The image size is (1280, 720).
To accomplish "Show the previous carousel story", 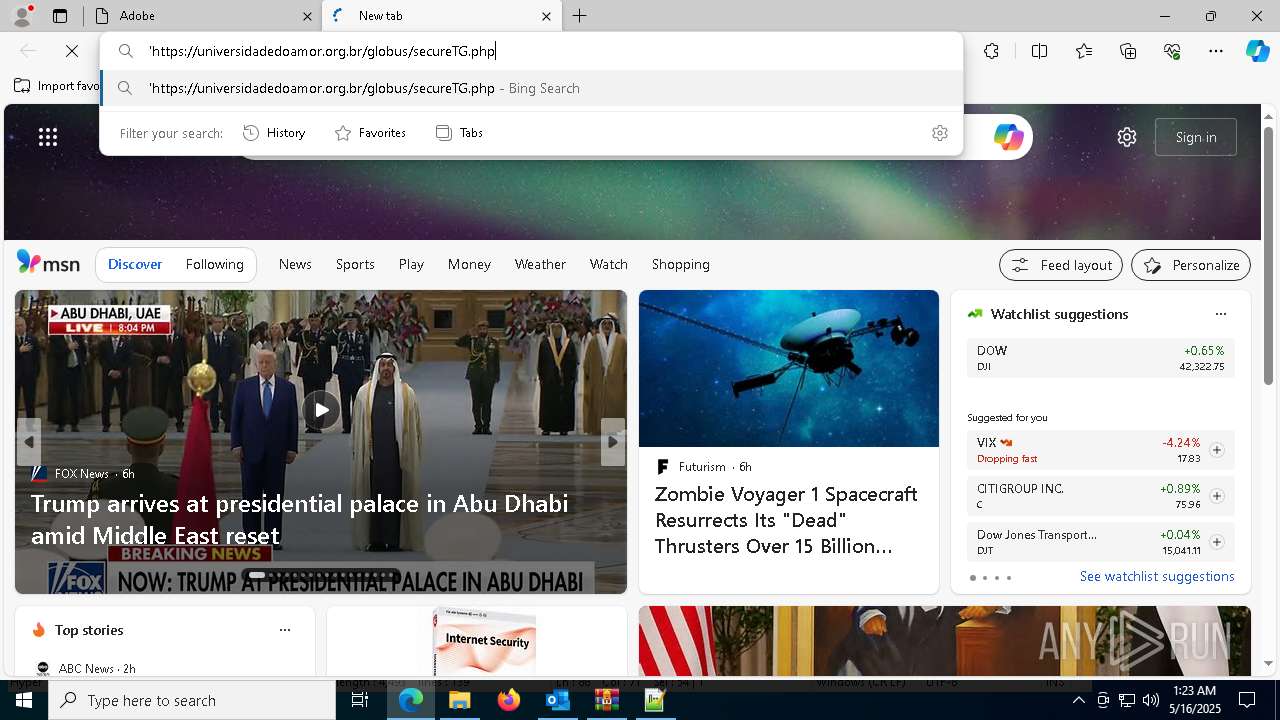I will point(29,442).
